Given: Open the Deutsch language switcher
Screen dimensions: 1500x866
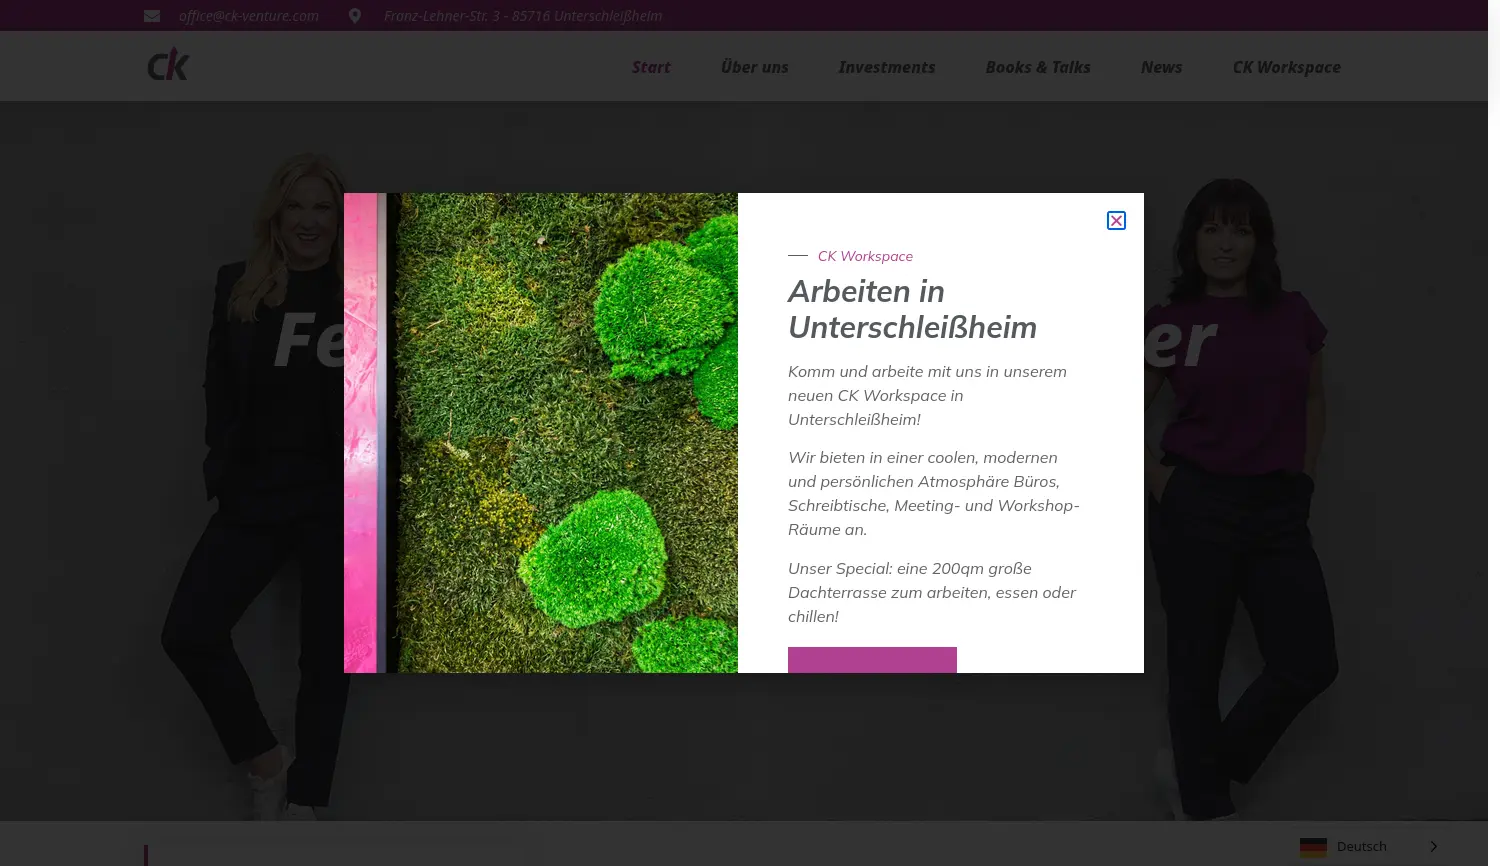Looking at the screenshot, I should point(1361,846).
